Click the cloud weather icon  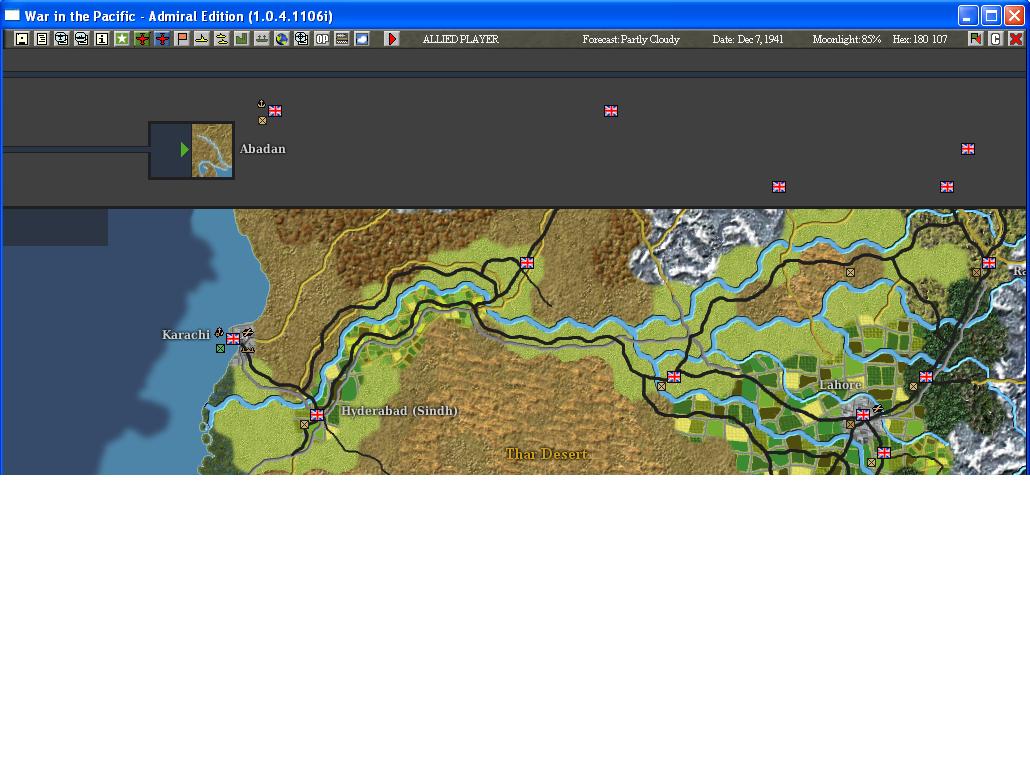362,39
